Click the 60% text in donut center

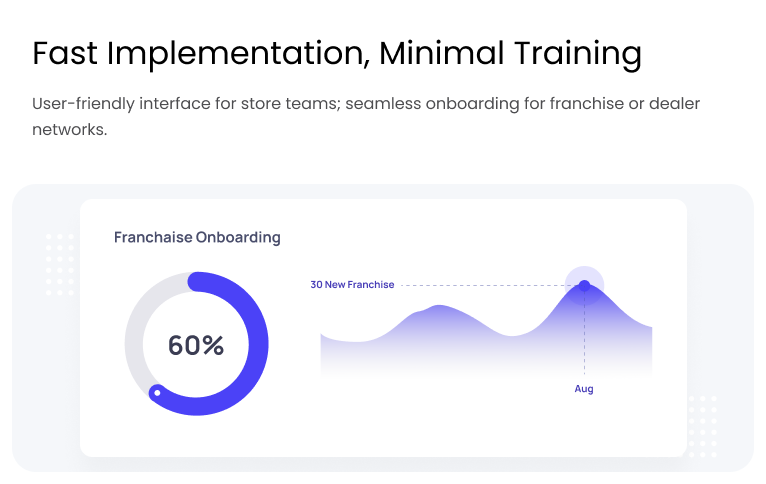pos(196,346)
